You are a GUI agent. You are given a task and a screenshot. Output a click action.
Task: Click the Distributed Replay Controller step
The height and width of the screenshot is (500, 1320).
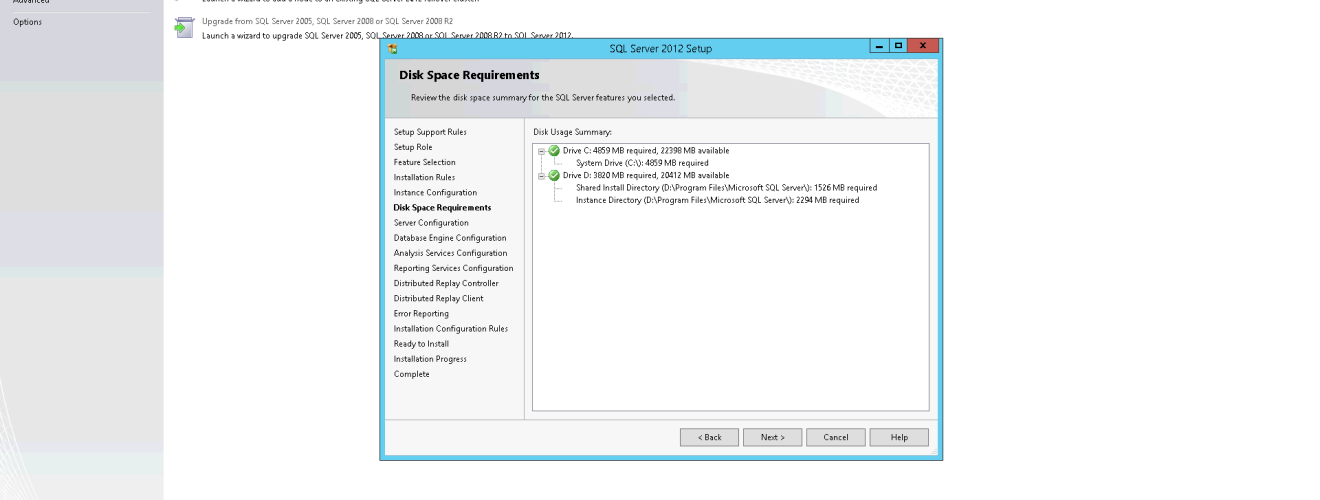pyautogui.click(x=446, y=283)
